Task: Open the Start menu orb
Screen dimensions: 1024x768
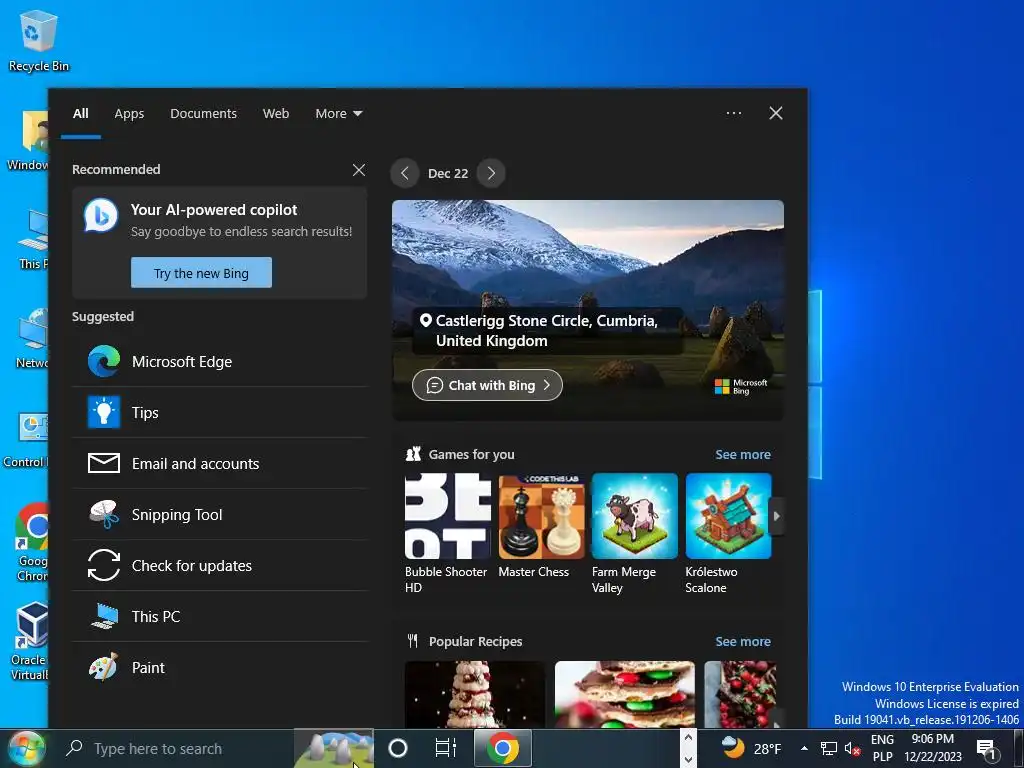Action: tap(25, 748)
